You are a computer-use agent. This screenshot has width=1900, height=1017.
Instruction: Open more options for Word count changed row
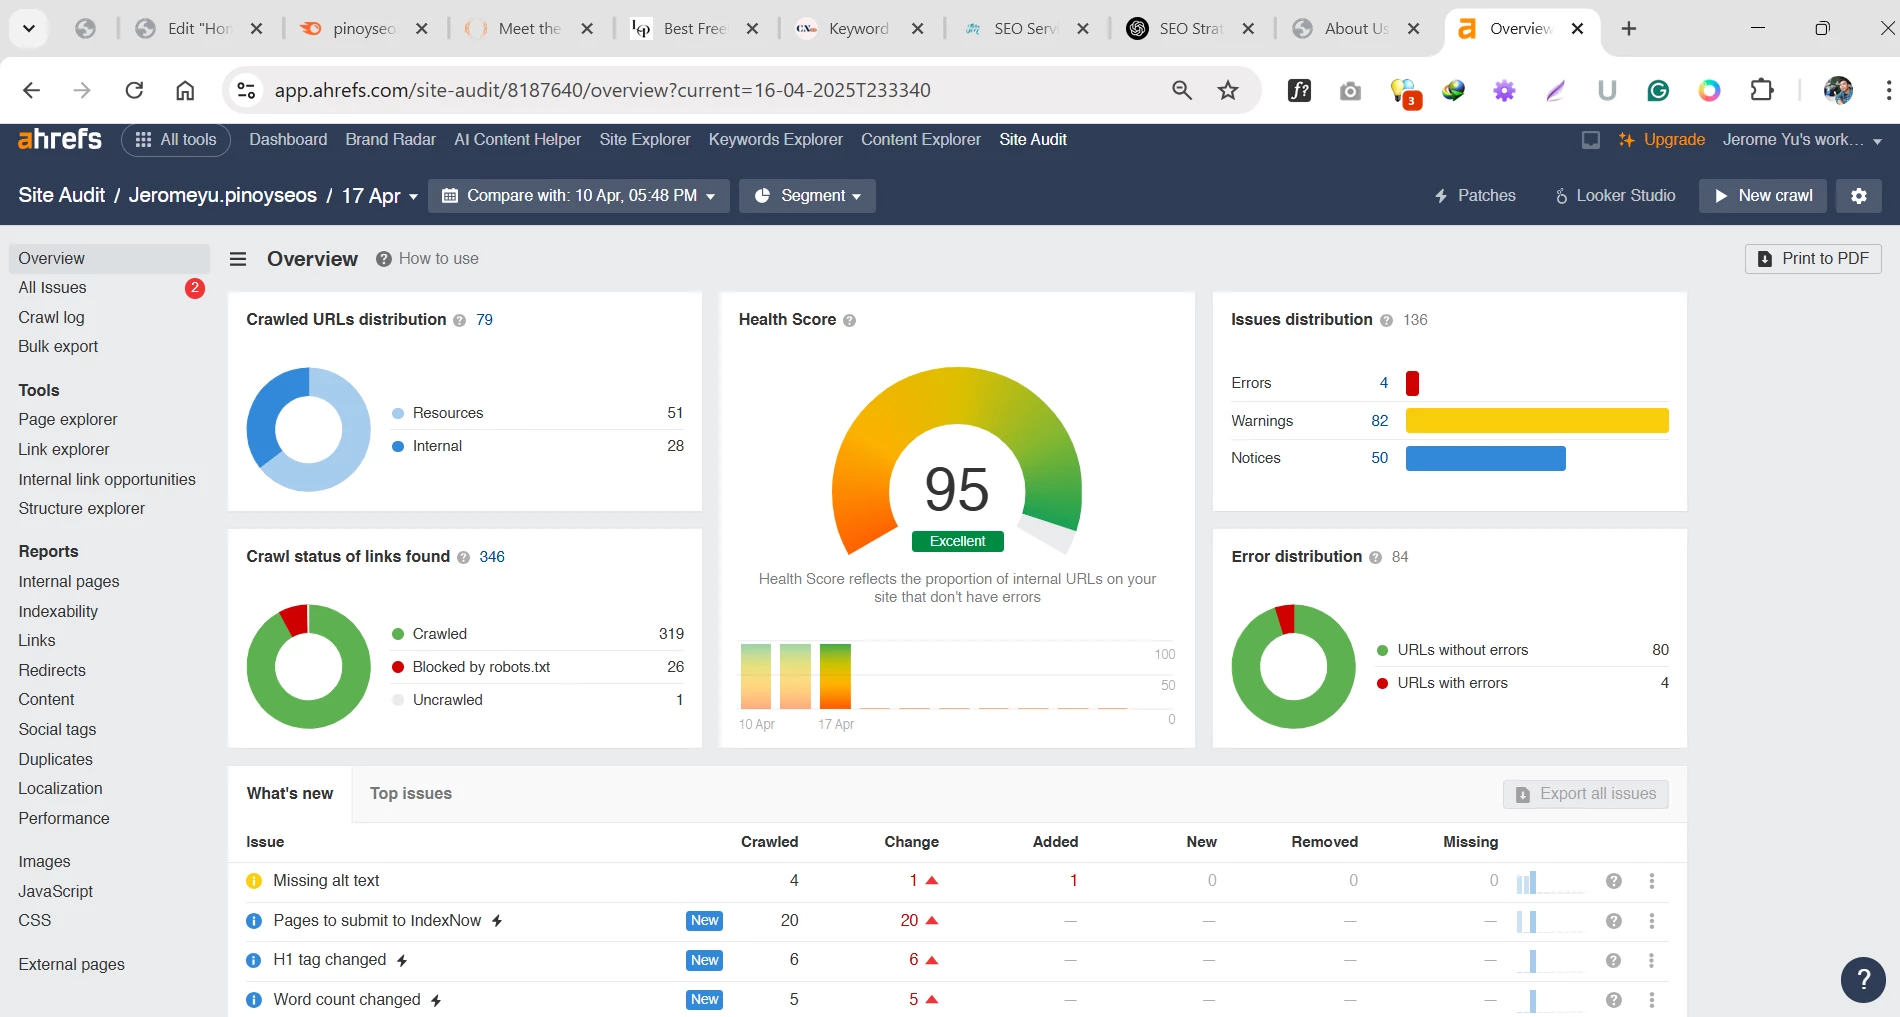[1652, 1000]
